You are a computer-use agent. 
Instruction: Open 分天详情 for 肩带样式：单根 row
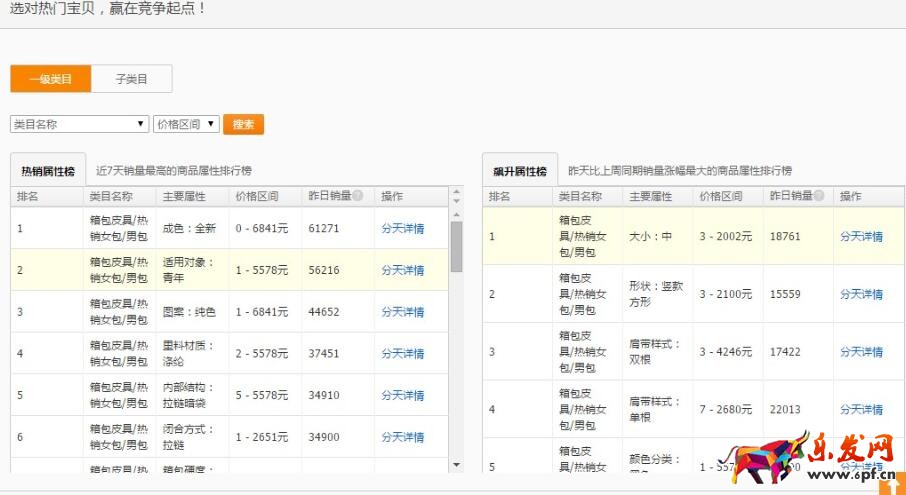point(861,409)
